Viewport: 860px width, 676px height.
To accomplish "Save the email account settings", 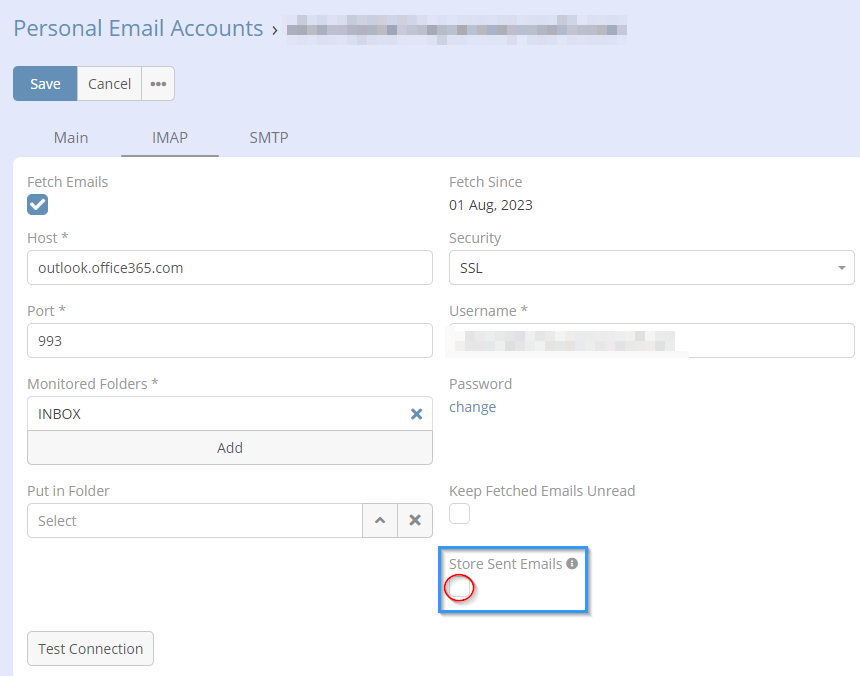I will coord(45,84).
